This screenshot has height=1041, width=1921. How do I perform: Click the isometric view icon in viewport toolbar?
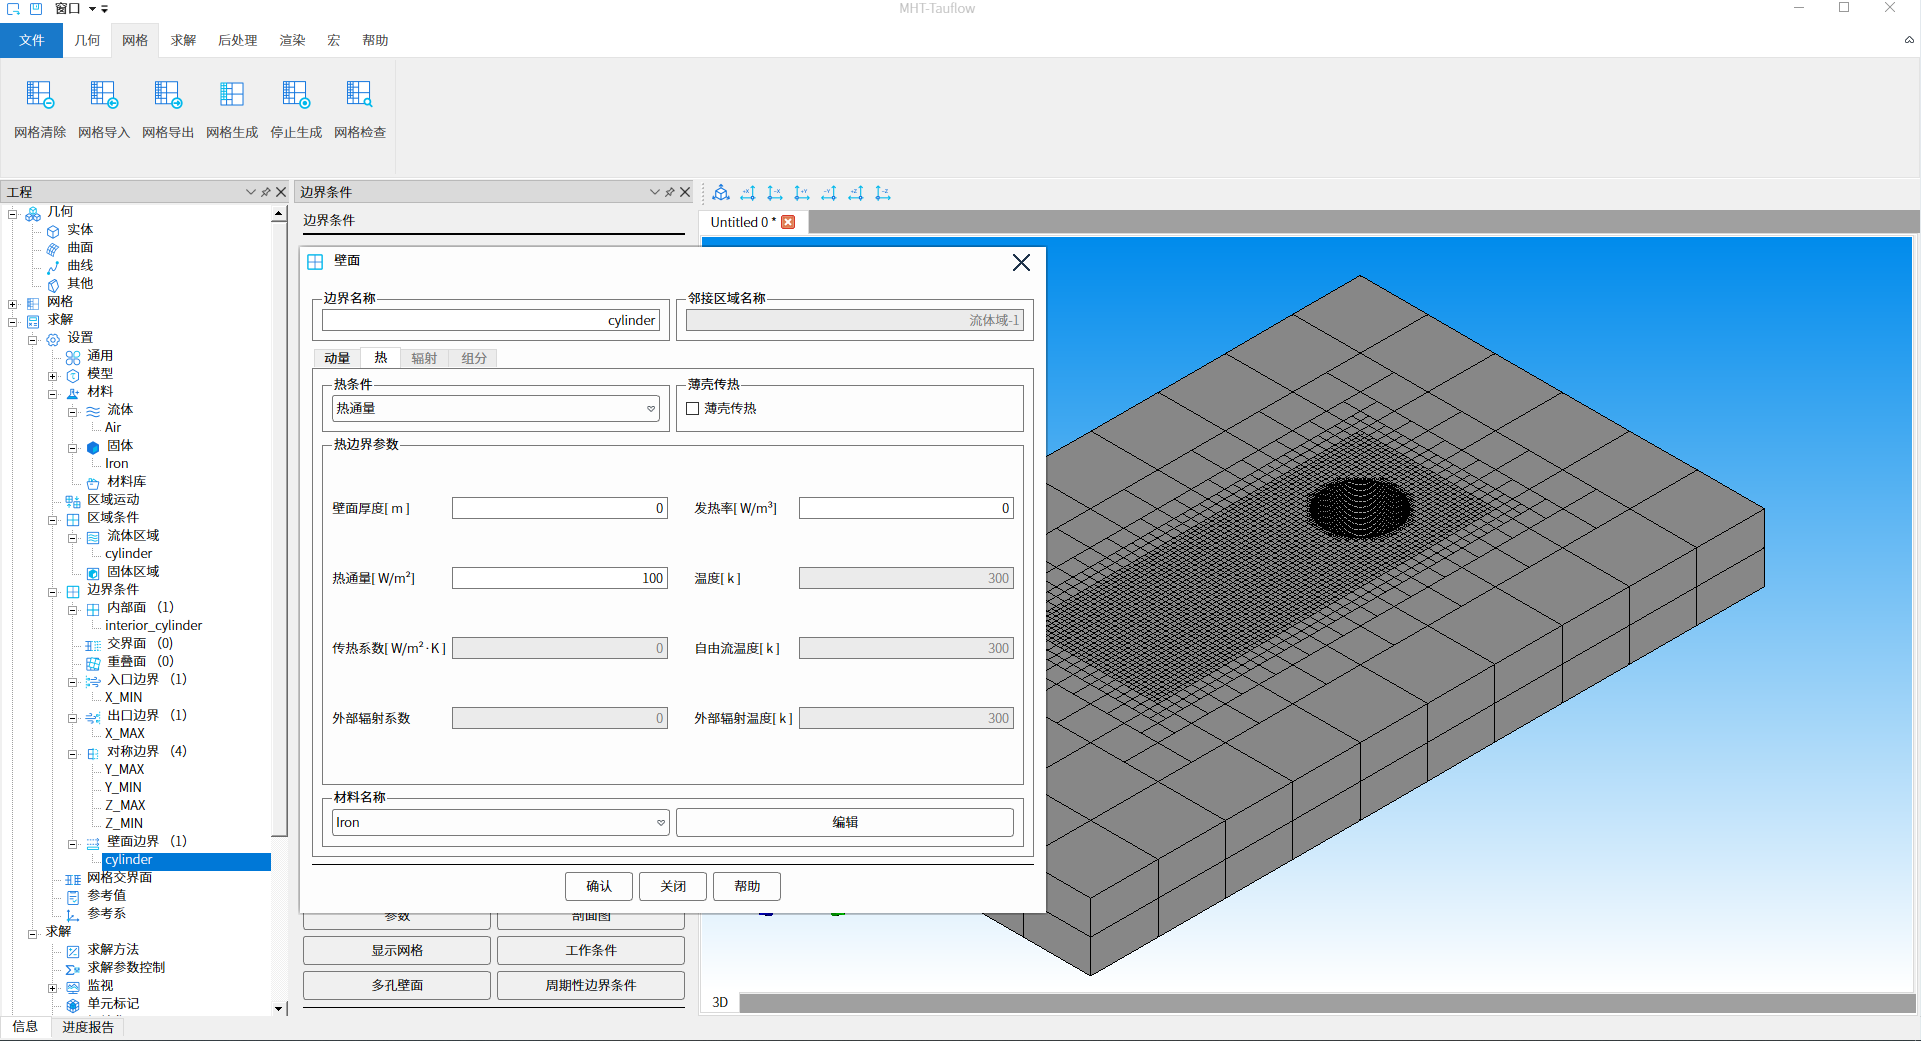point(721,193)
